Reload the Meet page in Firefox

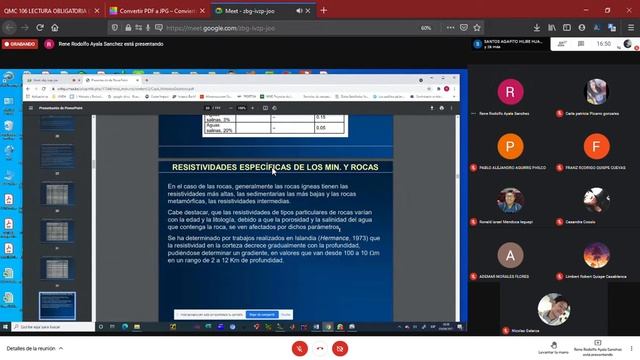point(40,28)
